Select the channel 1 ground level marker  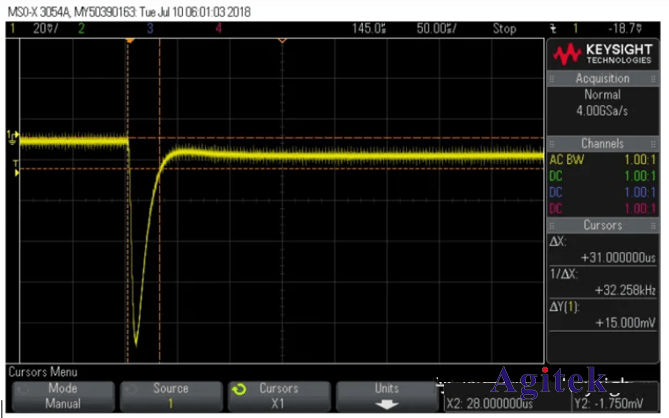click(12, 136)
